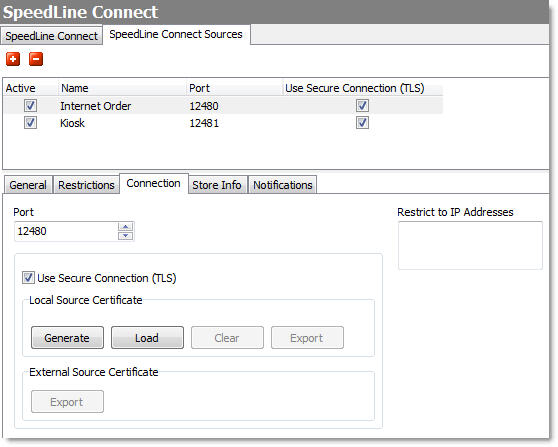
Task: Open the General tab
Action: click(28, 185)
